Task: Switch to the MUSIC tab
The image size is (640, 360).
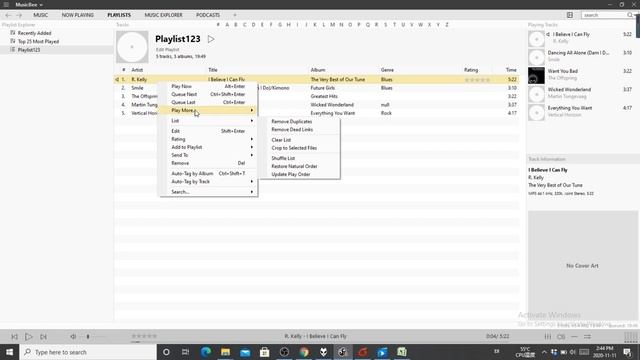Action: pyautogui.click(x=40, y=15)
